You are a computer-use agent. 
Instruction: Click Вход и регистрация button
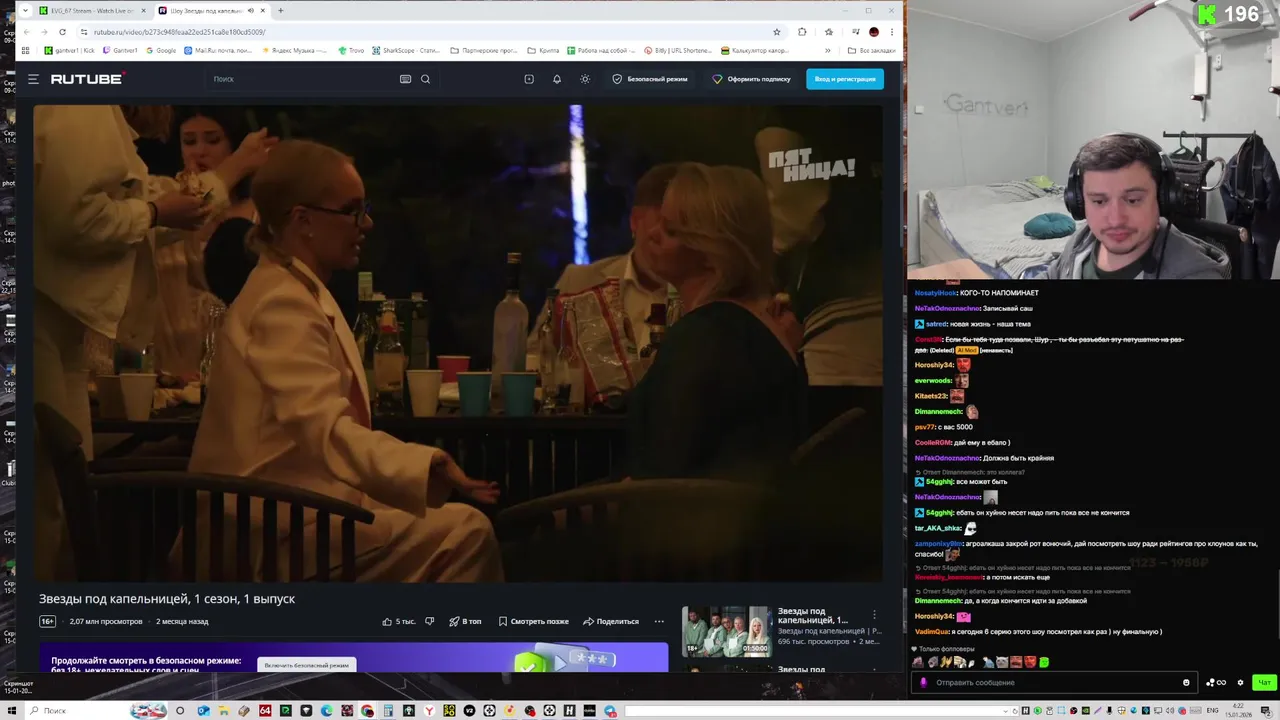845,79
